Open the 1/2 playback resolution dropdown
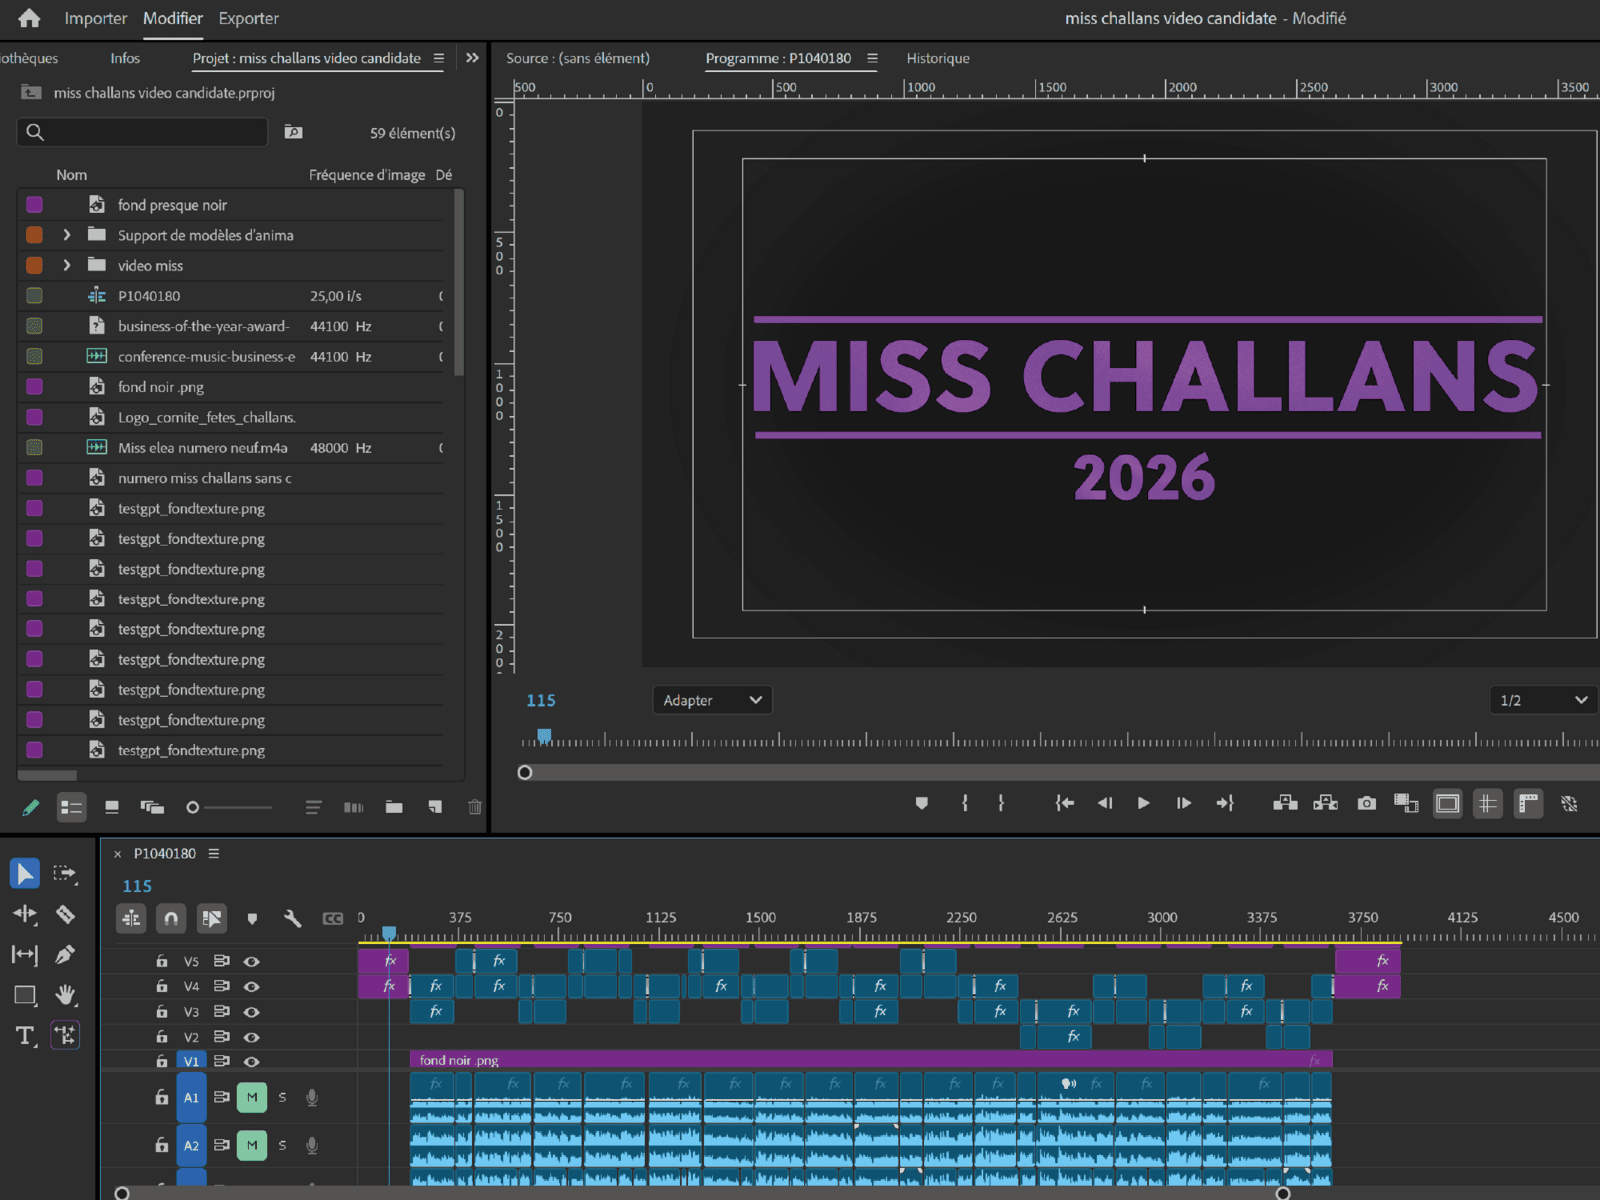Image resolution: width=1600 pixels, height=1200 pixels. (1542, 700)
